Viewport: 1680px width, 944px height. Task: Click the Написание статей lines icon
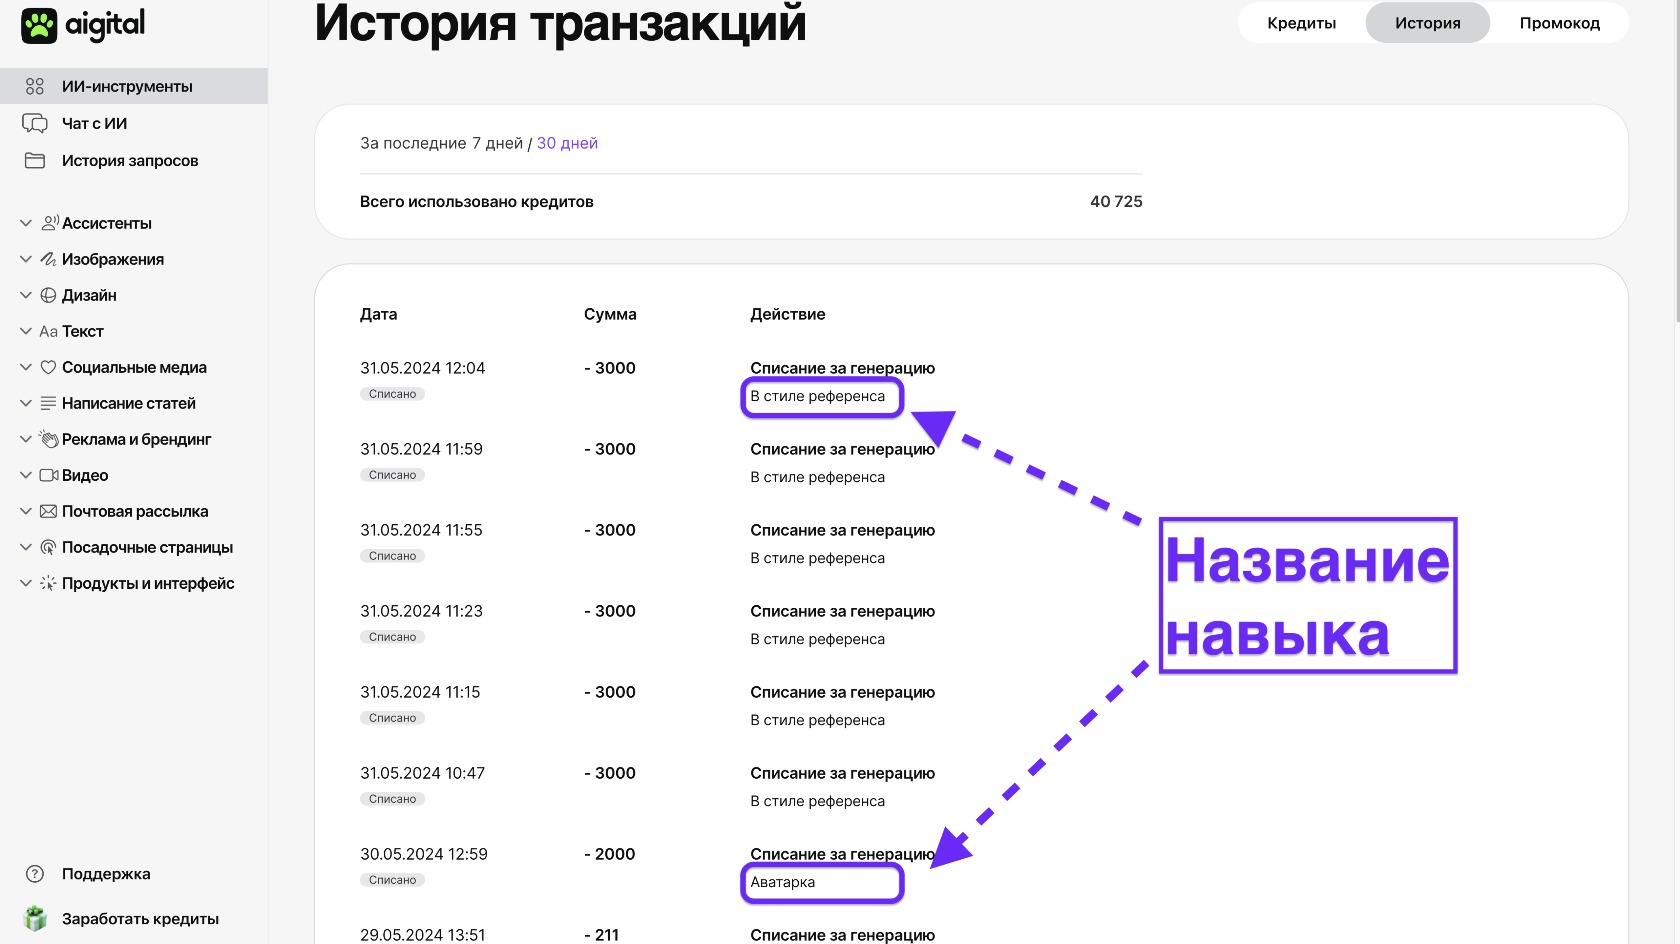point(48,403)
